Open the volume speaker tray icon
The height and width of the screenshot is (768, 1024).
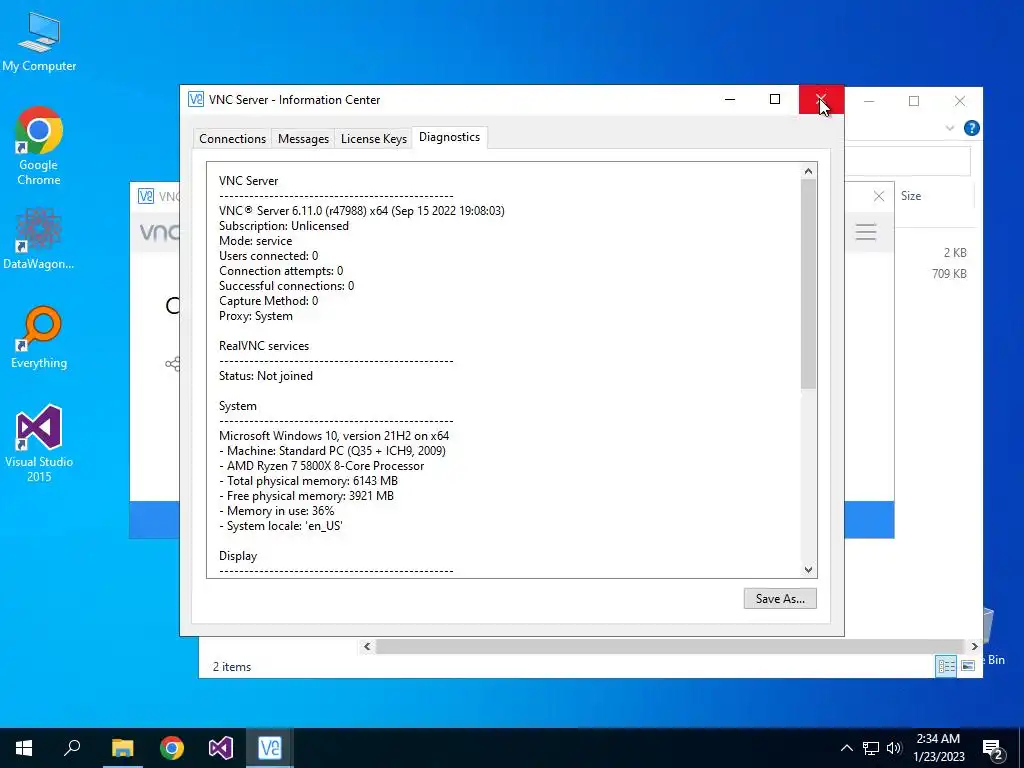coord(894,748)
